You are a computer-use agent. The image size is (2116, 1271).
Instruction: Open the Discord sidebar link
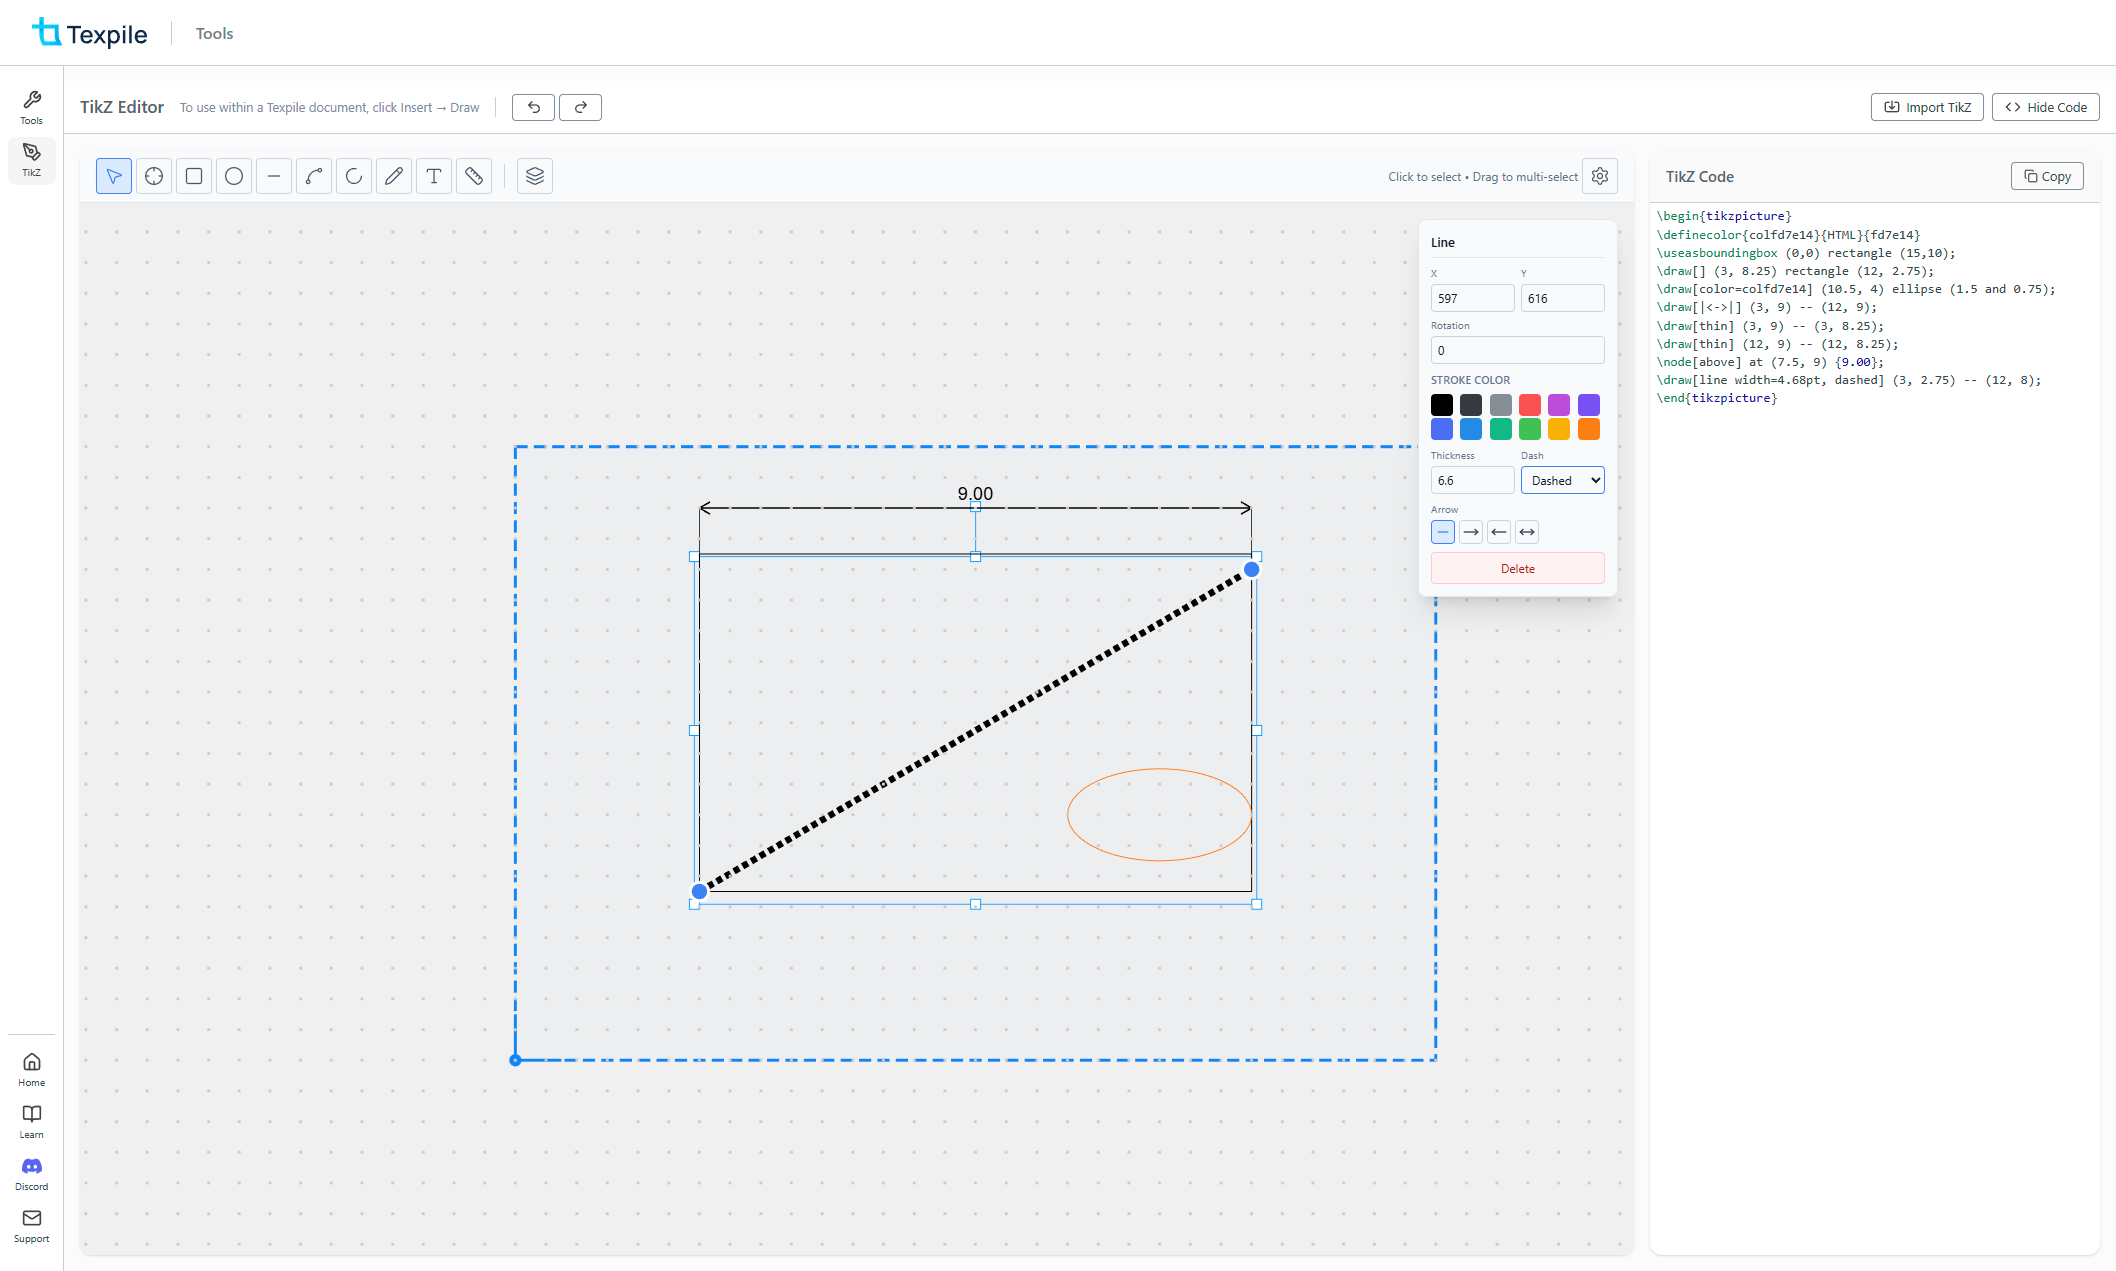click(32, 1174)
